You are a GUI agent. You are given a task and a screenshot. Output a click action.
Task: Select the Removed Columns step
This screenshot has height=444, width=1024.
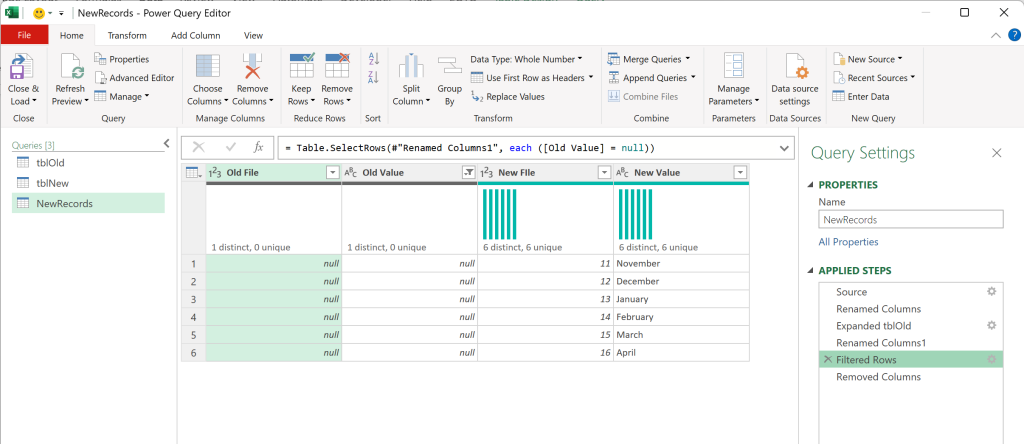(910, 377)
